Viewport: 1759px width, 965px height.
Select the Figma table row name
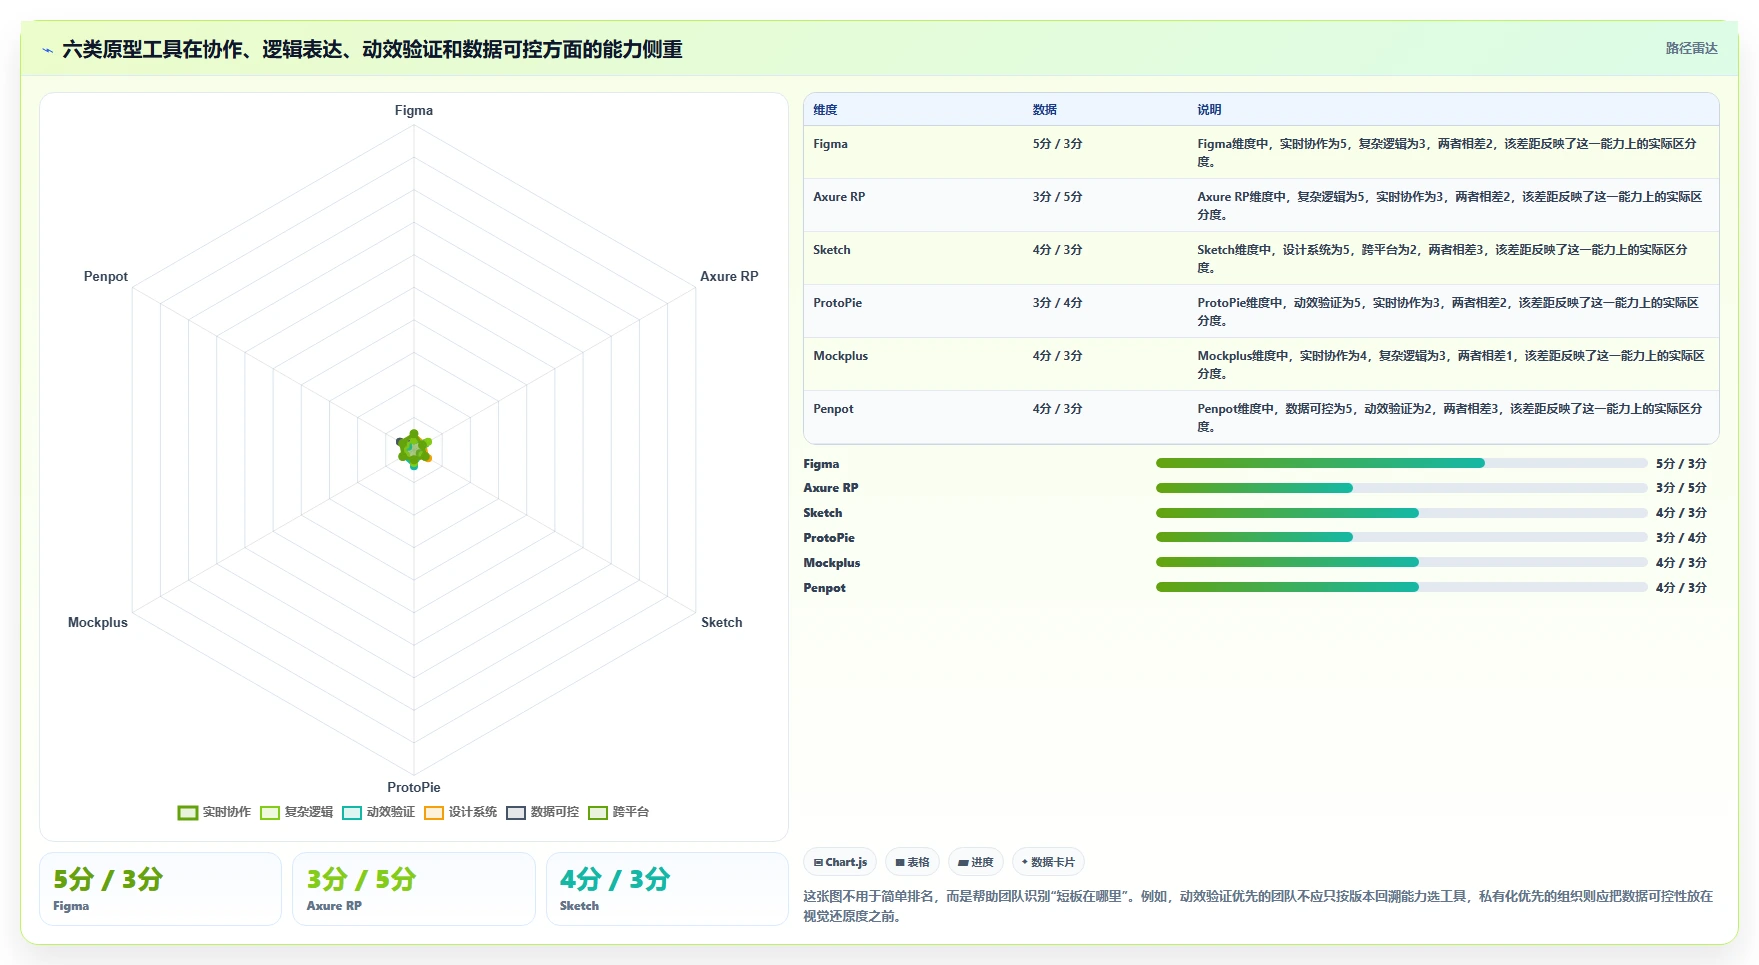830,144
